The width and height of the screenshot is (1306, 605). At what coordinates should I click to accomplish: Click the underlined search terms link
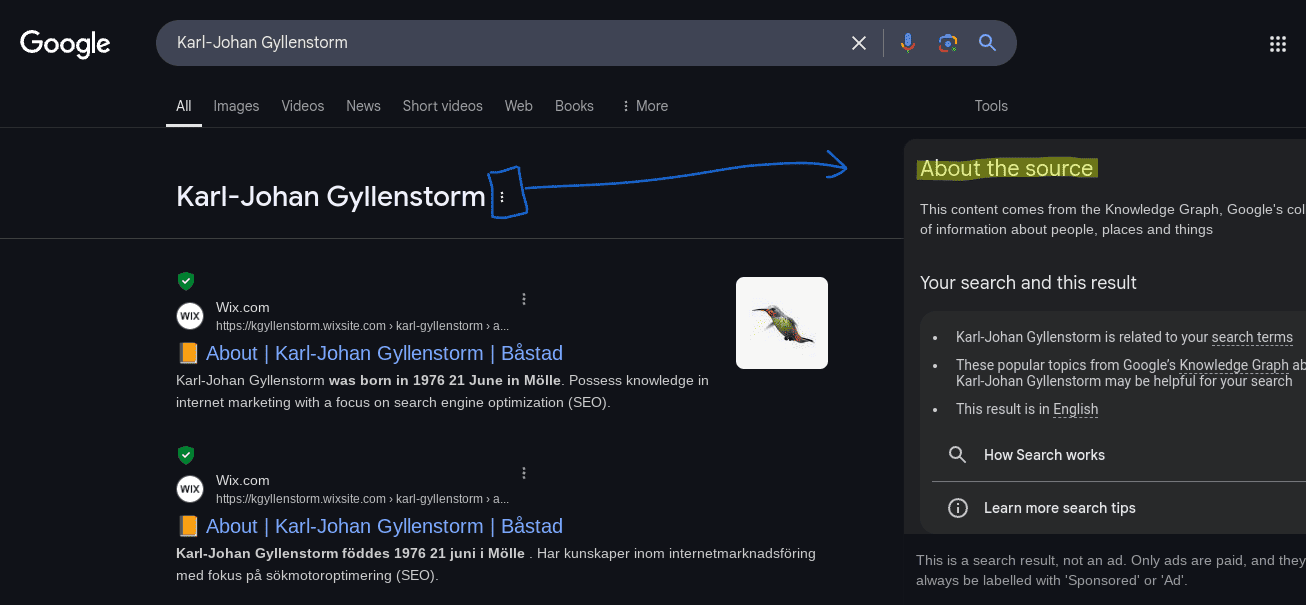point(1252,338)
